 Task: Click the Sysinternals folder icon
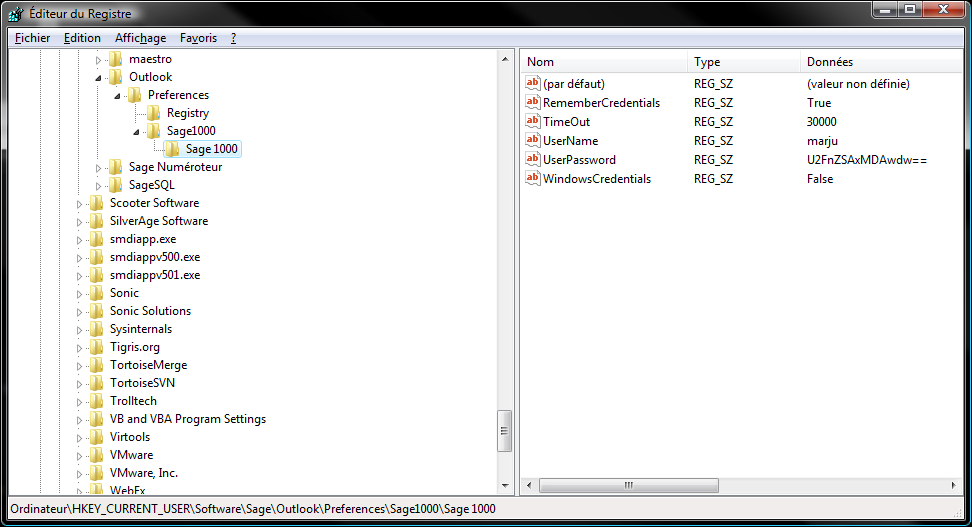tap(97, 329)
